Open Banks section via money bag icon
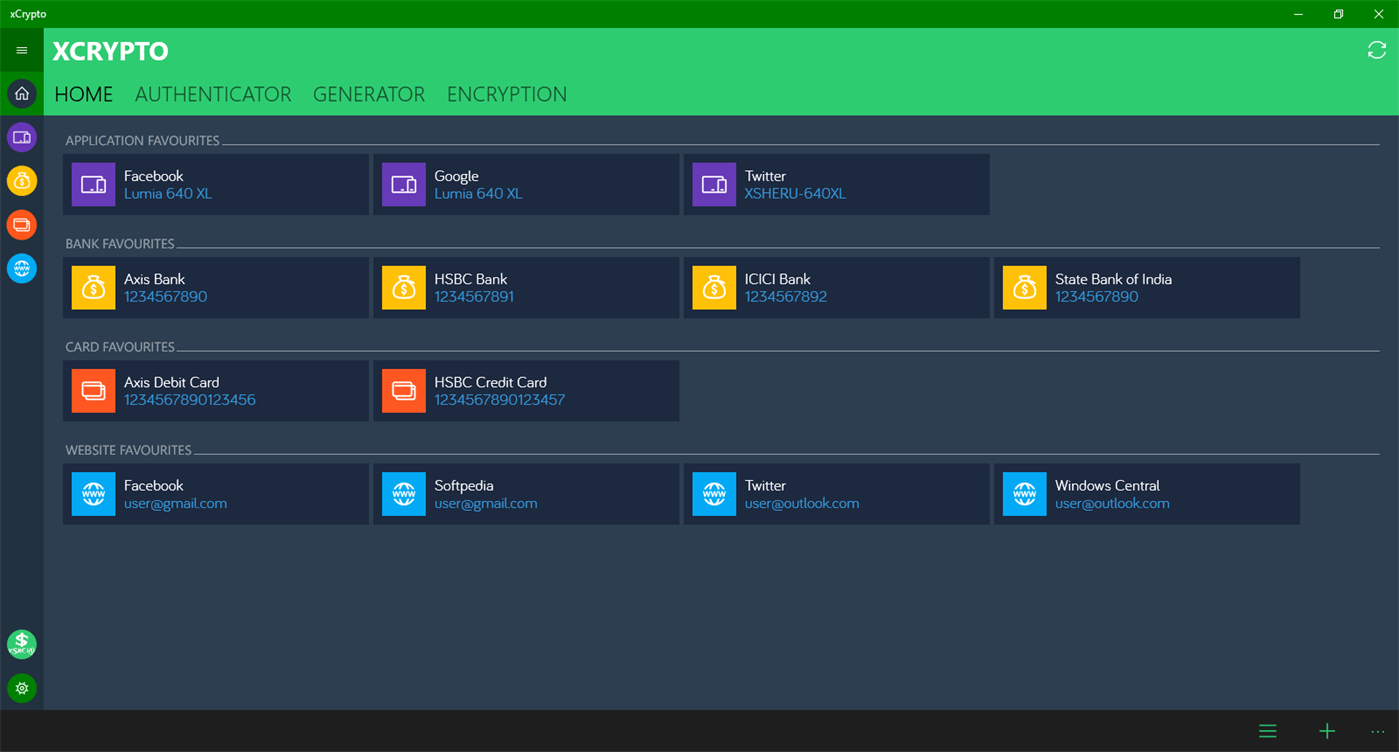 point(20,181)
